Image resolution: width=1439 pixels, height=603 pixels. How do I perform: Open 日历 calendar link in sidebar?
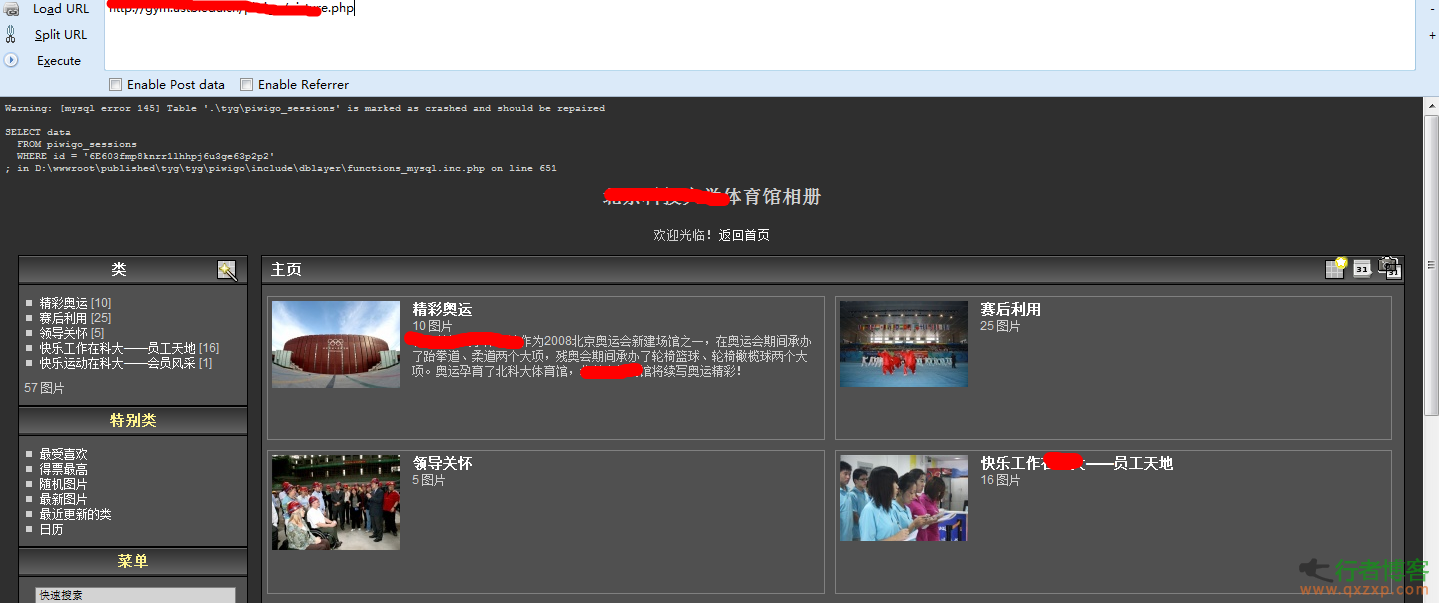point(52,529)
